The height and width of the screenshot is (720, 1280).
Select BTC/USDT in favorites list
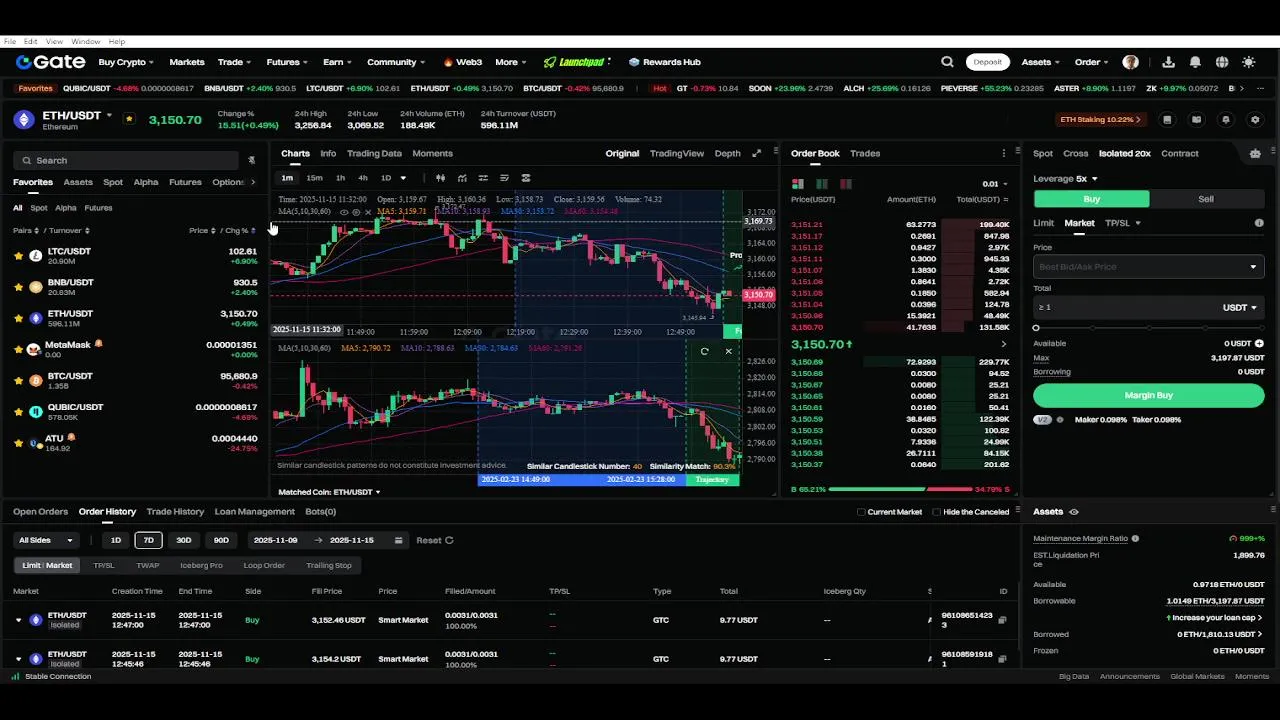(135, 380)
